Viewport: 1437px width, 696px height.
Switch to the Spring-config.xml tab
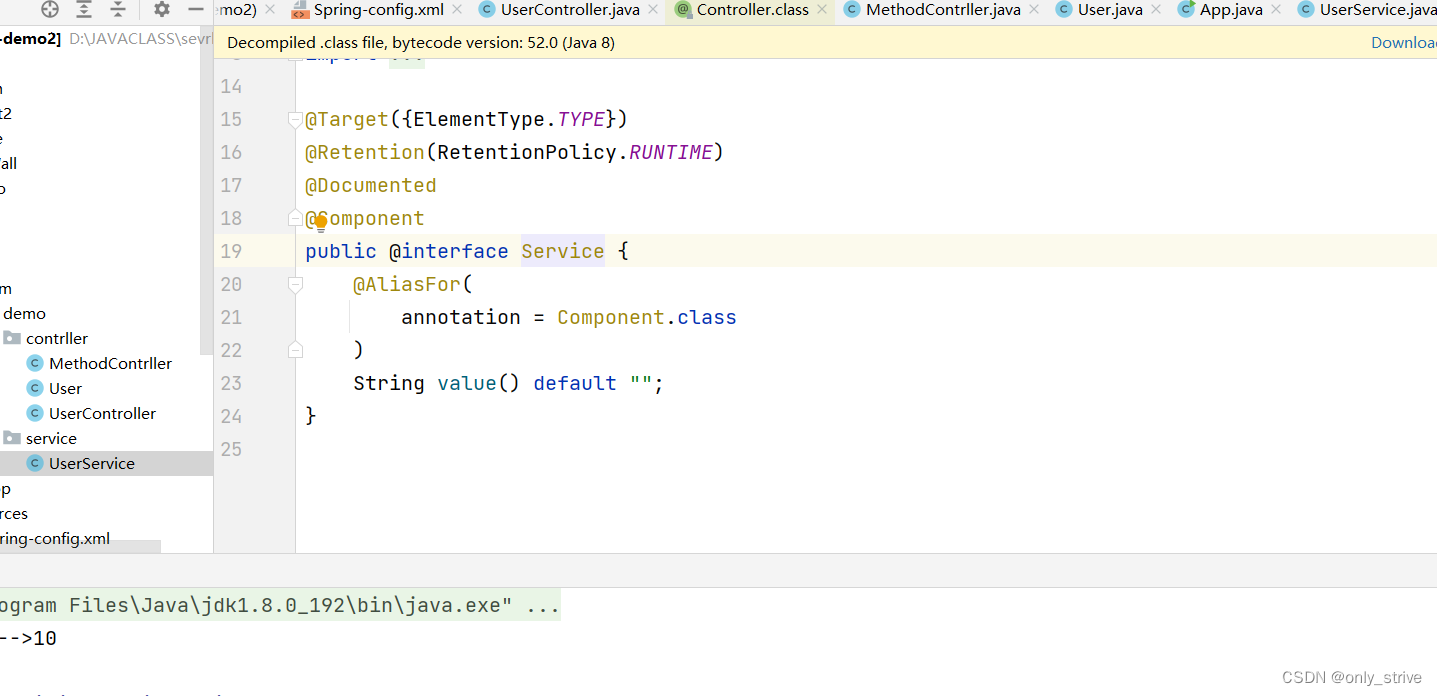378,10
